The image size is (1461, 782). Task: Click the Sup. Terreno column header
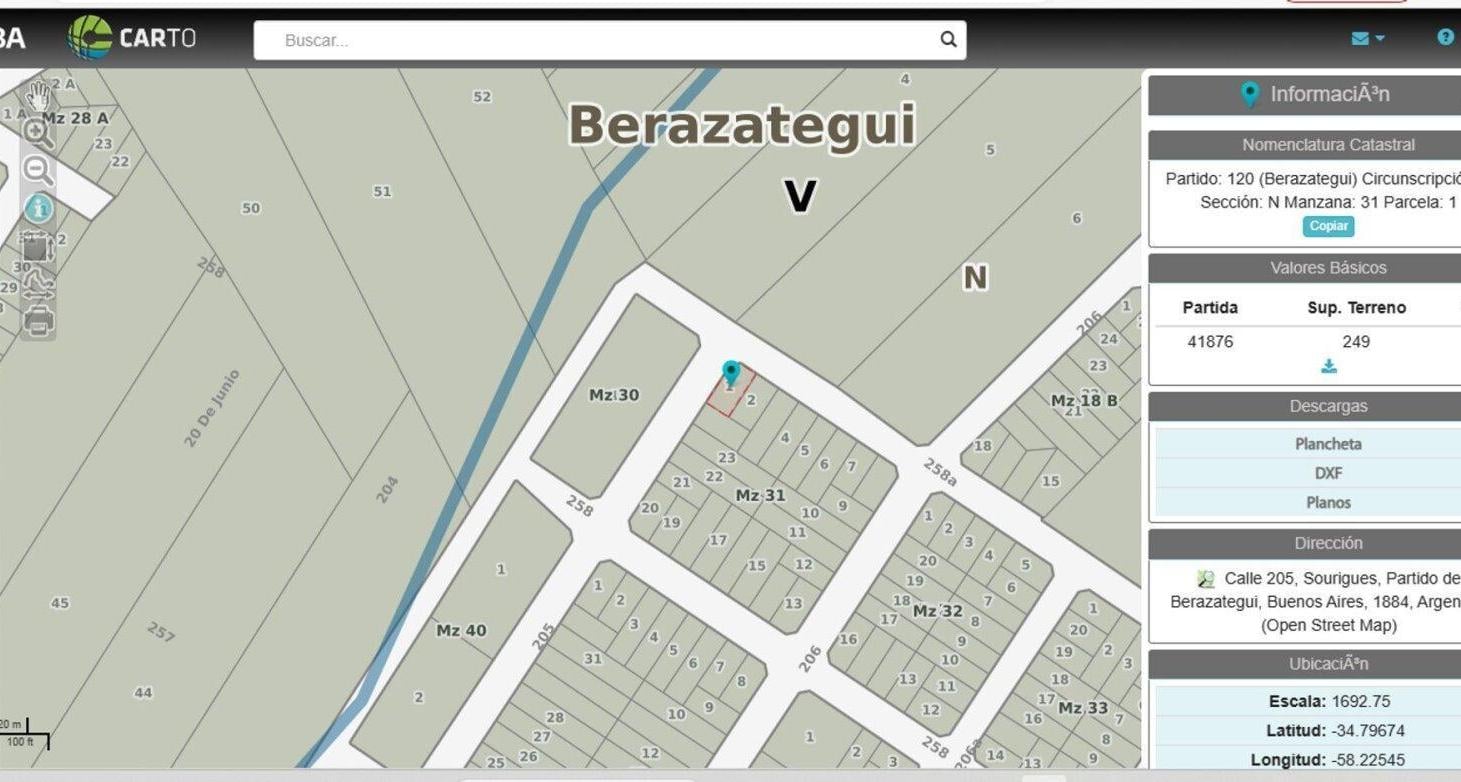point(1356,307)
